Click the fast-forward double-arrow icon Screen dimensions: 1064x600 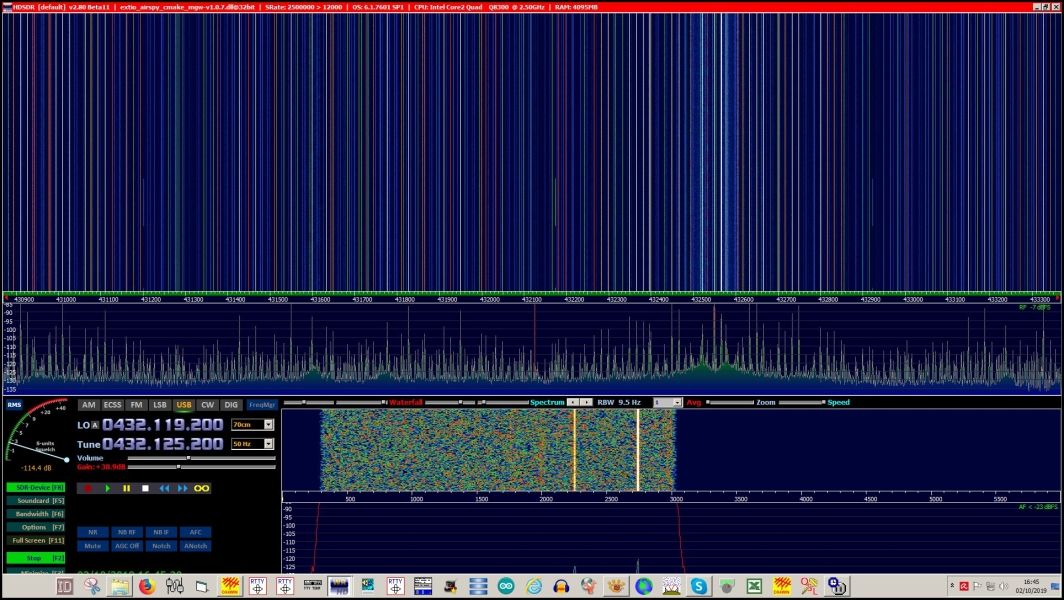tap(182, 488)
